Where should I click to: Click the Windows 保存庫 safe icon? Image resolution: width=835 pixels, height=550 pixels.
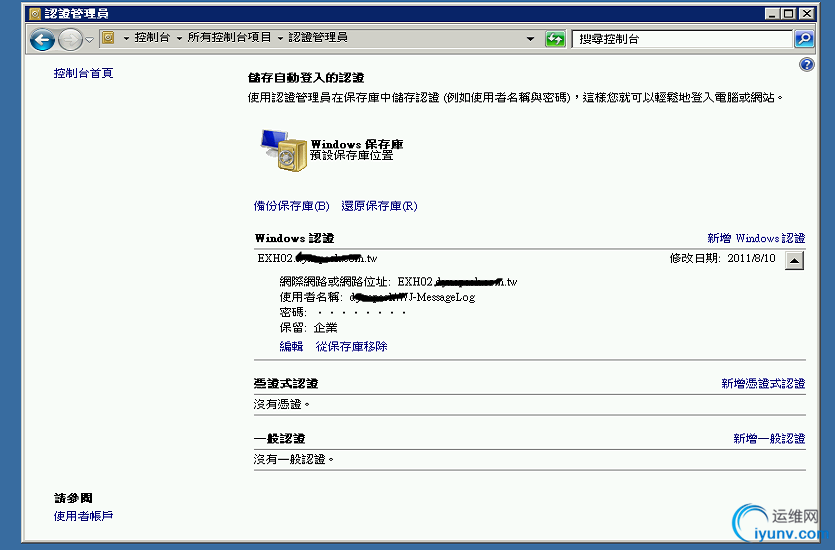[284, 150]
